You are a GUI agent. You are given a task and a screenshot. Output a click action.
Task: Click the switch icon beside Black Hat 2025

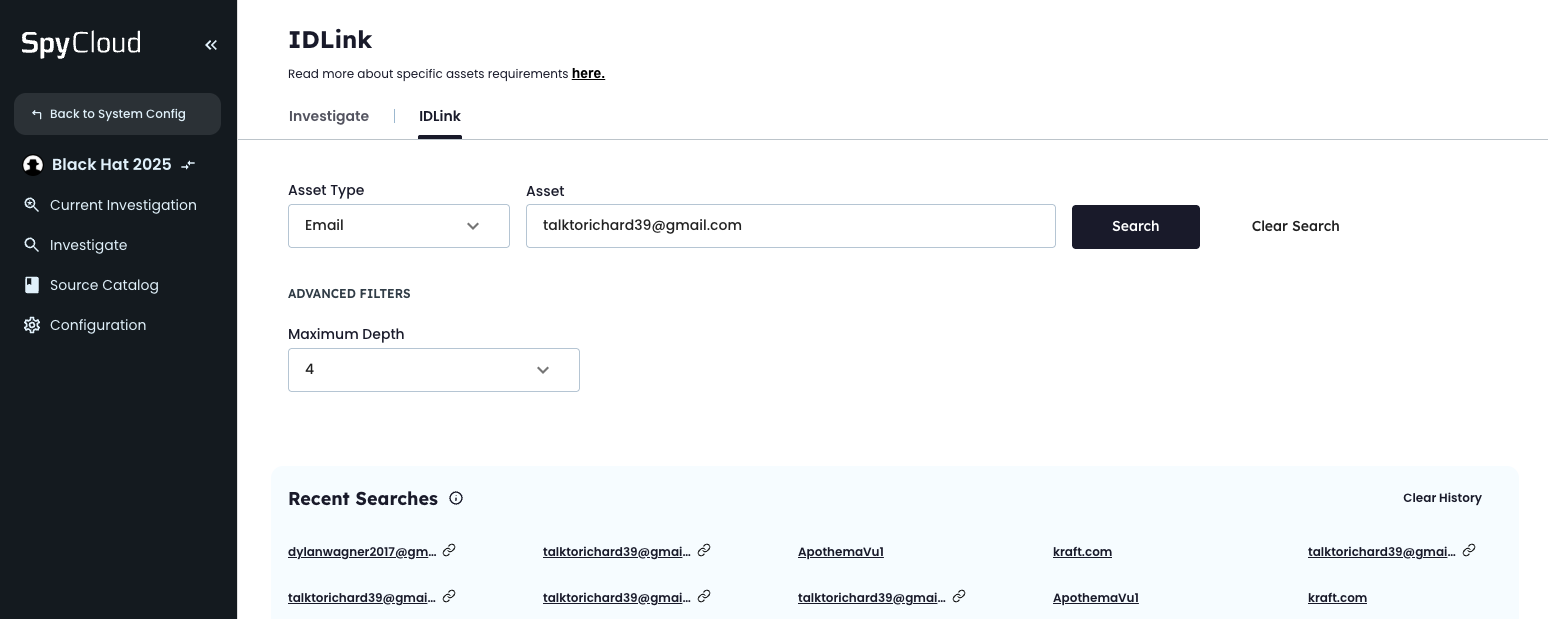[x=188, y=165]
